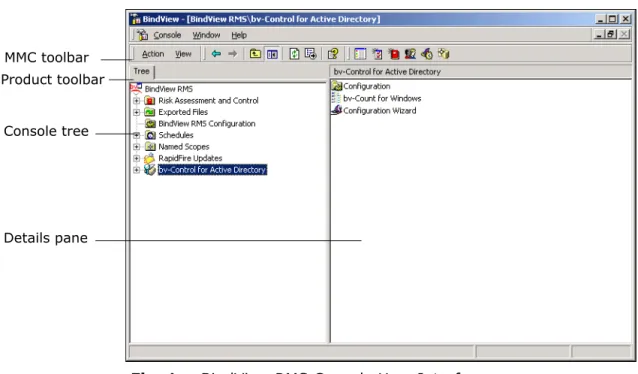Go up one level with folder icon

tap(255, 54)
